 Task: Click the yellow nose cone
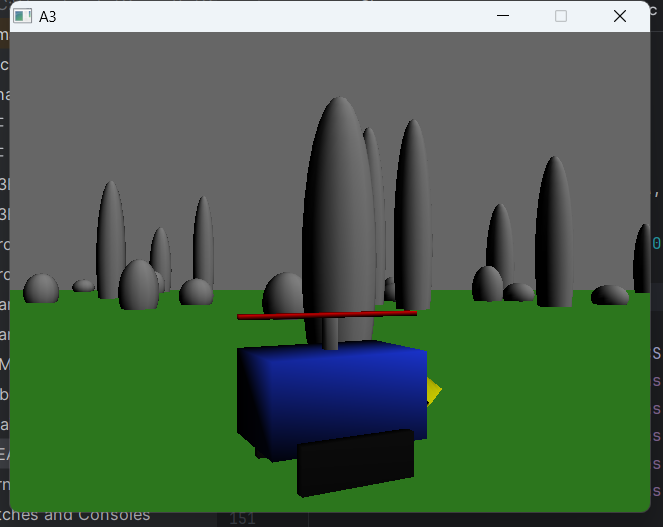(433, 390)
